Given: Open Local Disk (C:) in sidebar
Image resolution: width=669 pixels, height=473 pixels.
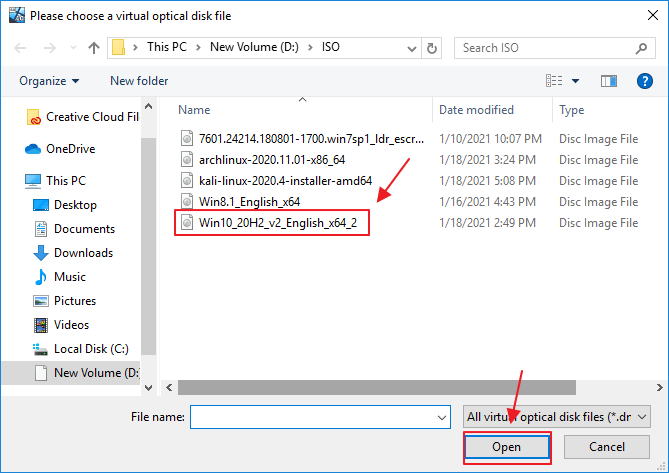Looking at the screenshot, I should (81, 349).
